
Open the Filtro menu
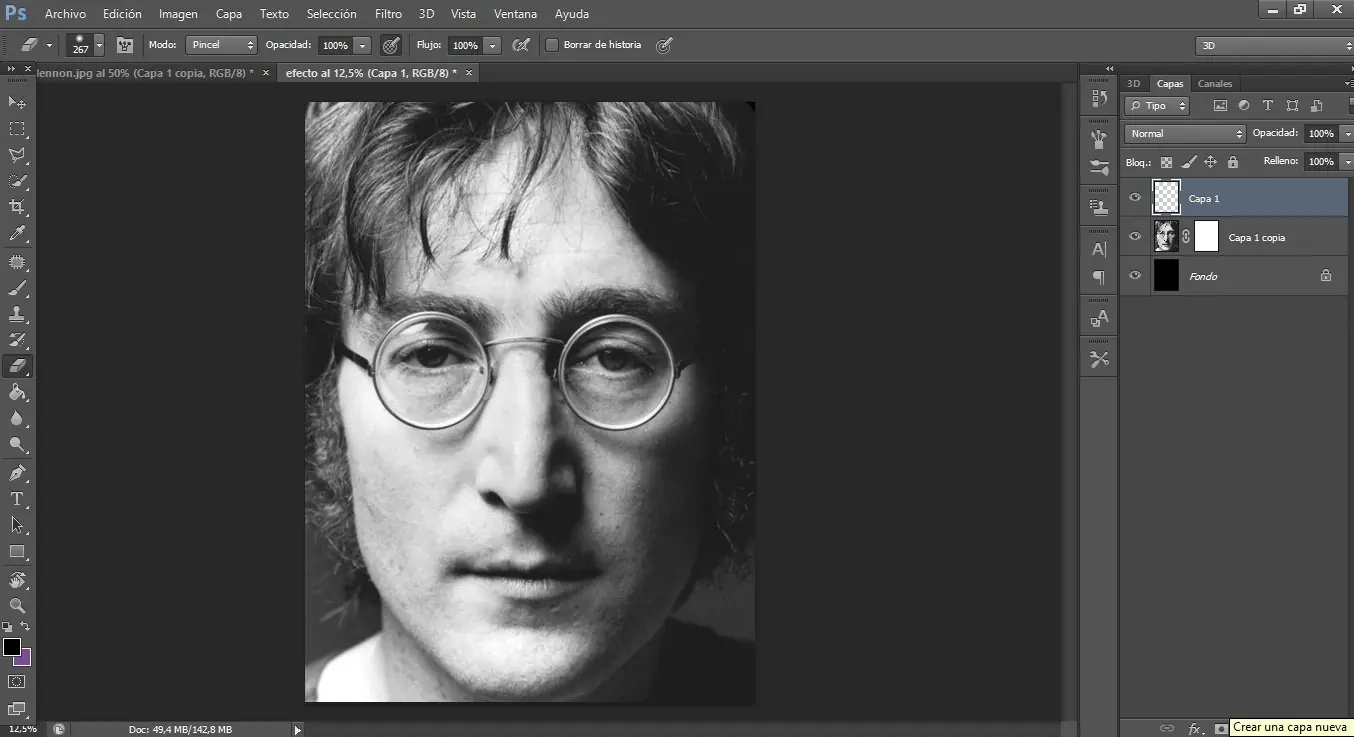pyautogui.click(x=388, y=13)
